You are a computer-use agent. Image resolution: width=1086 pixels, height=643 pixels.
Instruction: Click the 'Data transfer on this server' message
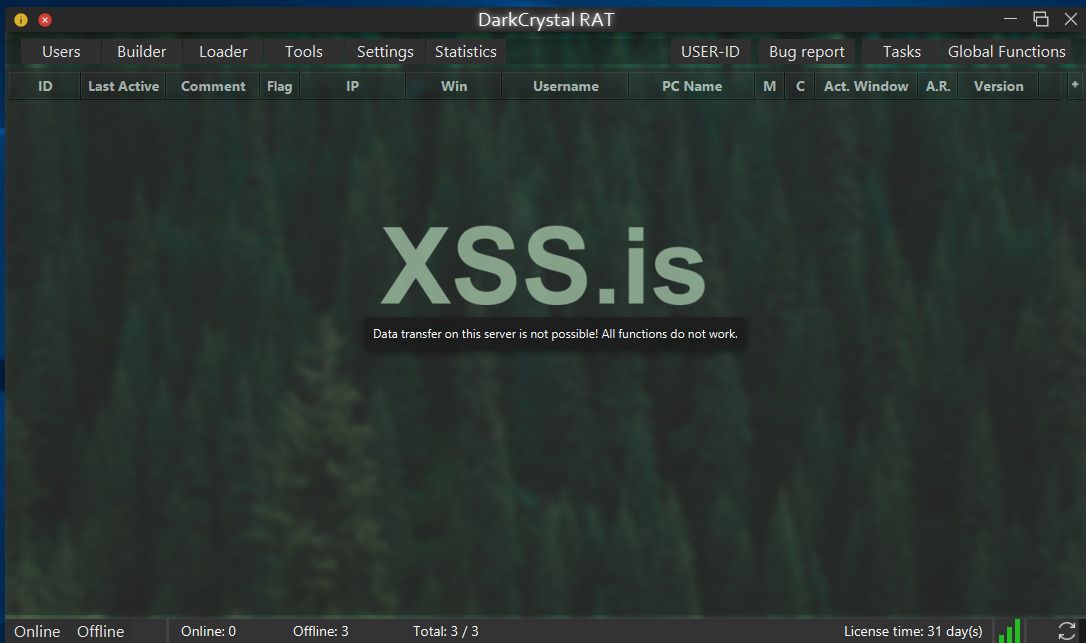pyautogui.click(x=555, y=334)
